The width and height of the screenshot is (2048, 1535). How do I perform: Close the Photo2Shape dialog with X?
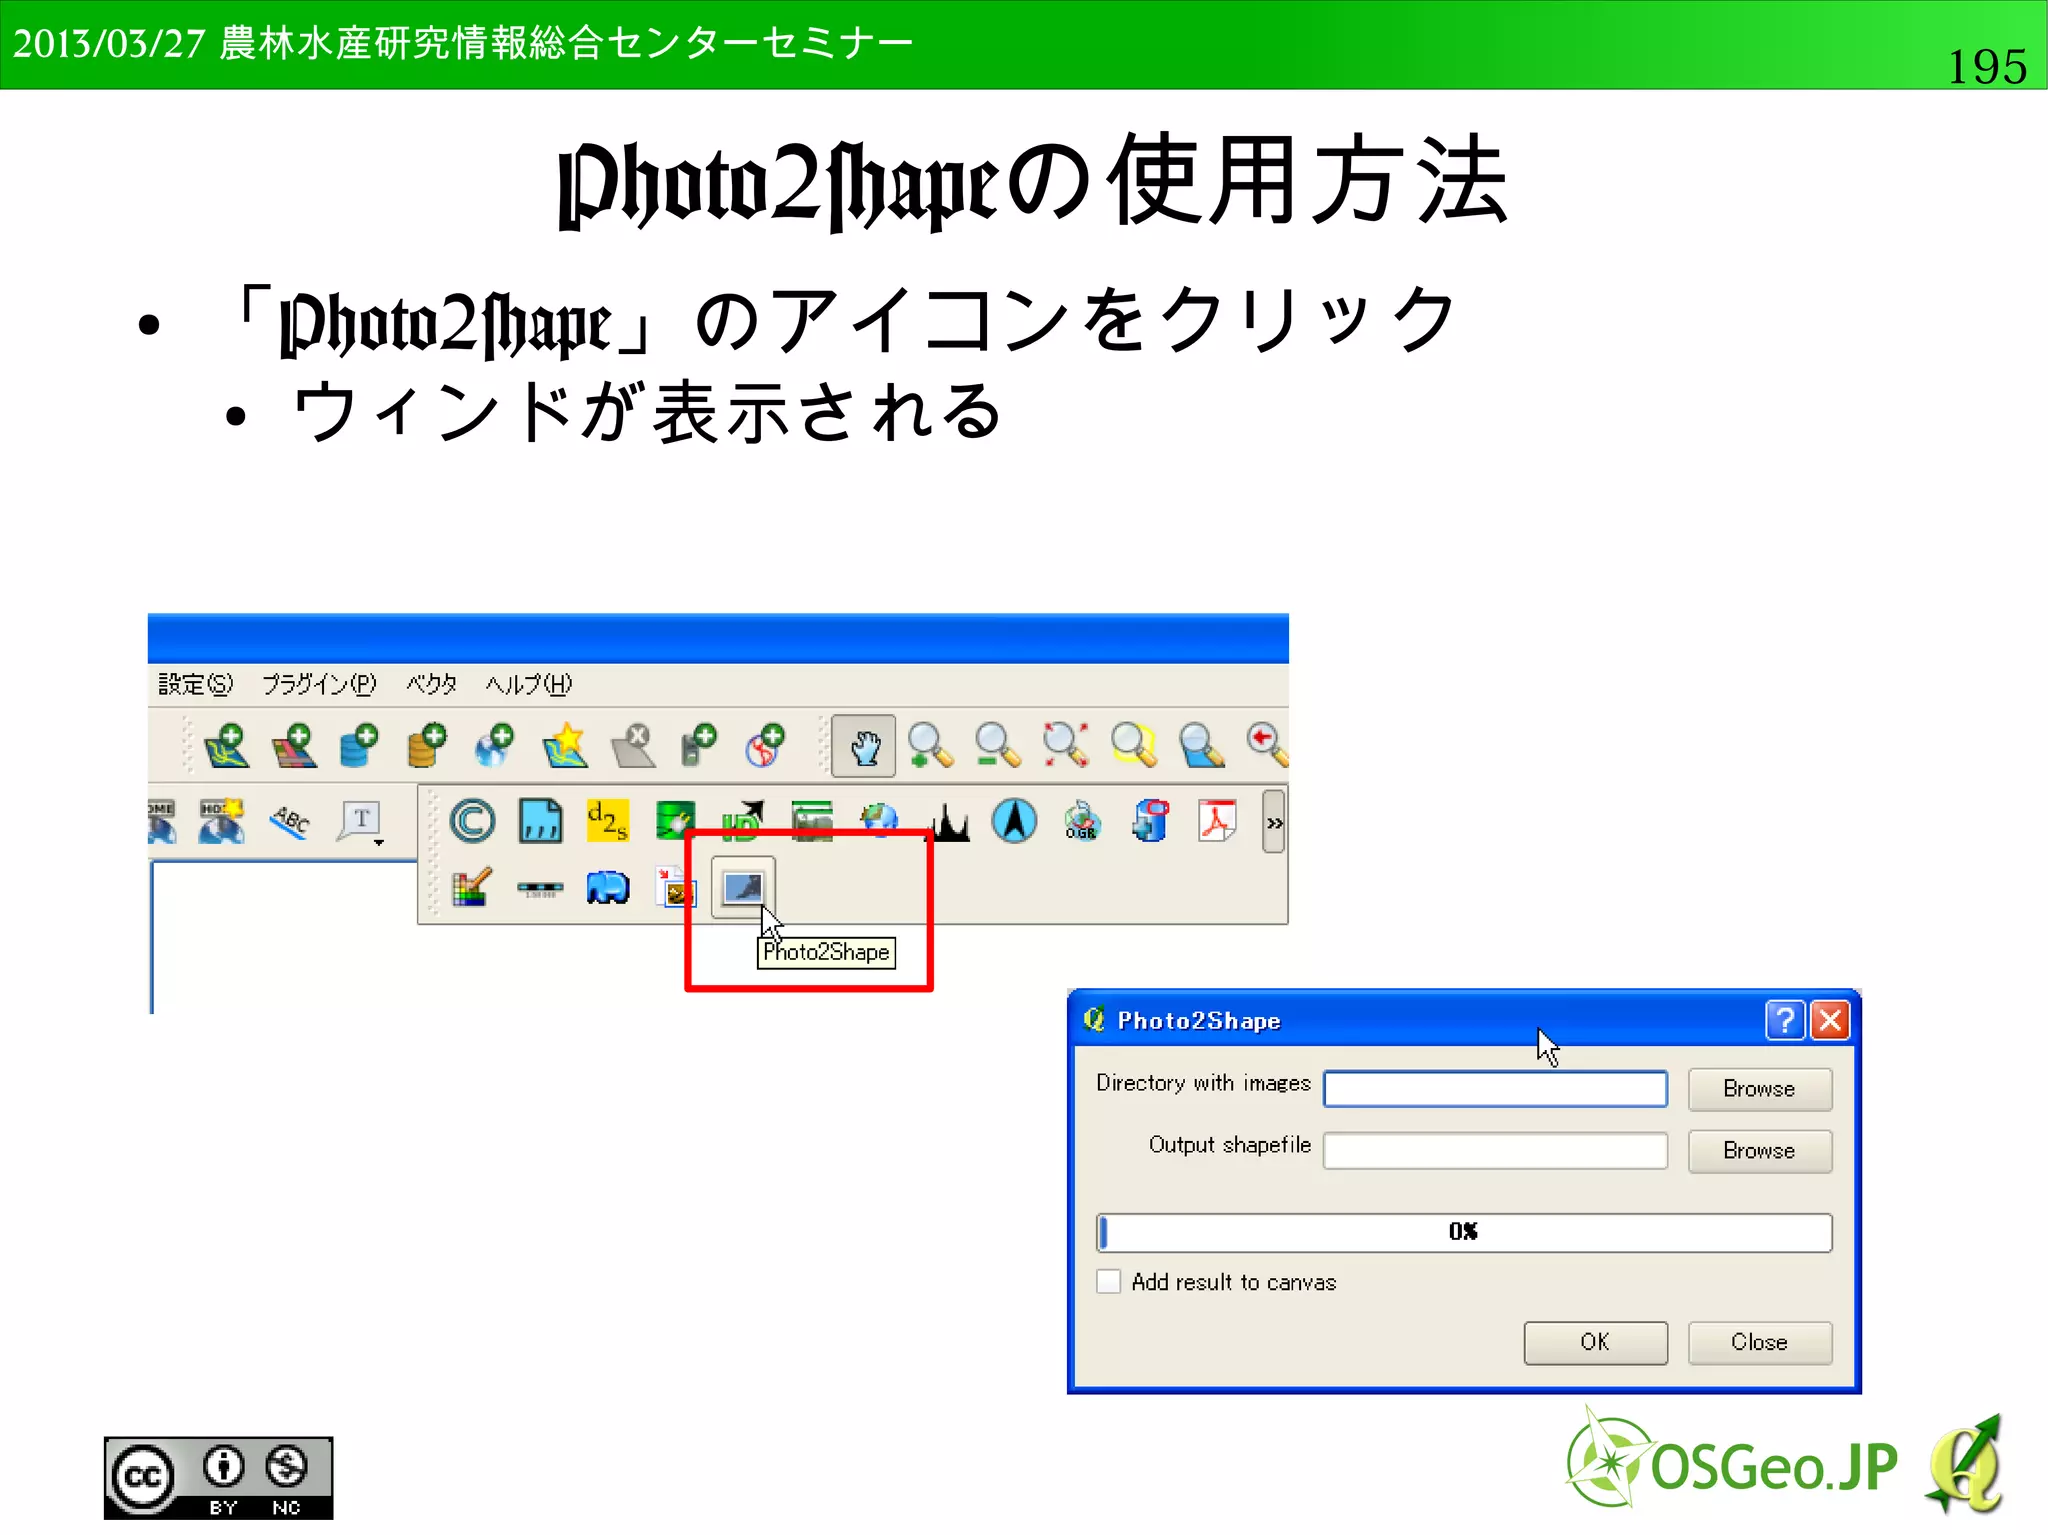(1830, 1021)
